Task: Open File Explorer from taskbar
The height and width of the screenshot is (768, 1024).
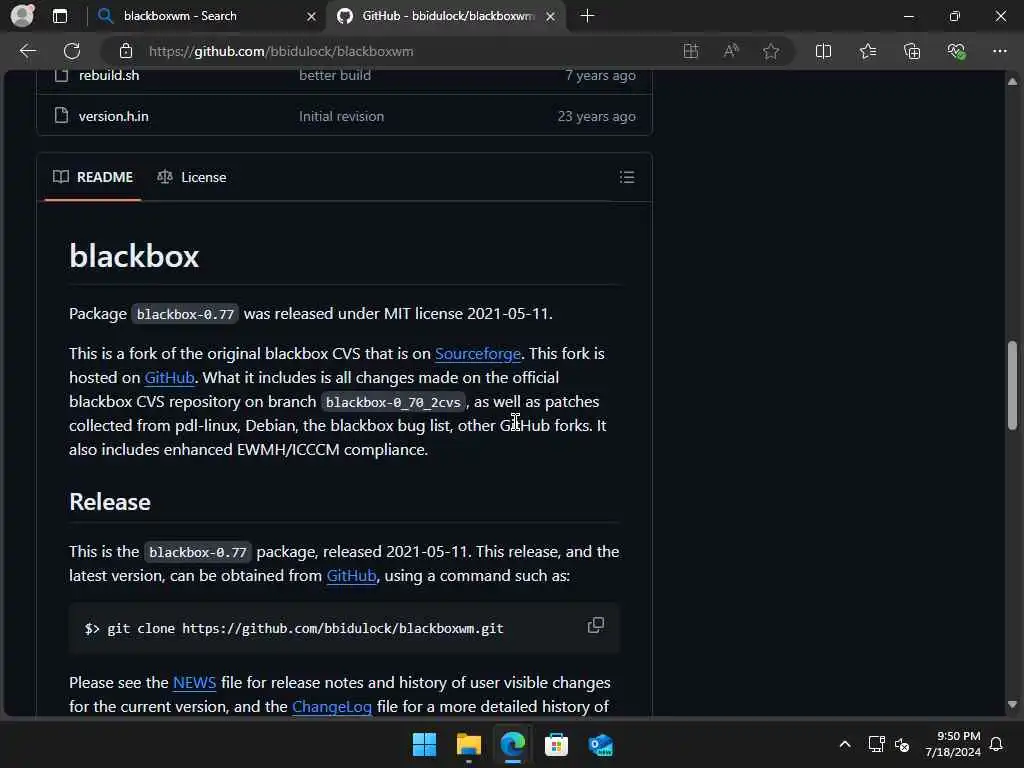Action: tap(469, 744)
